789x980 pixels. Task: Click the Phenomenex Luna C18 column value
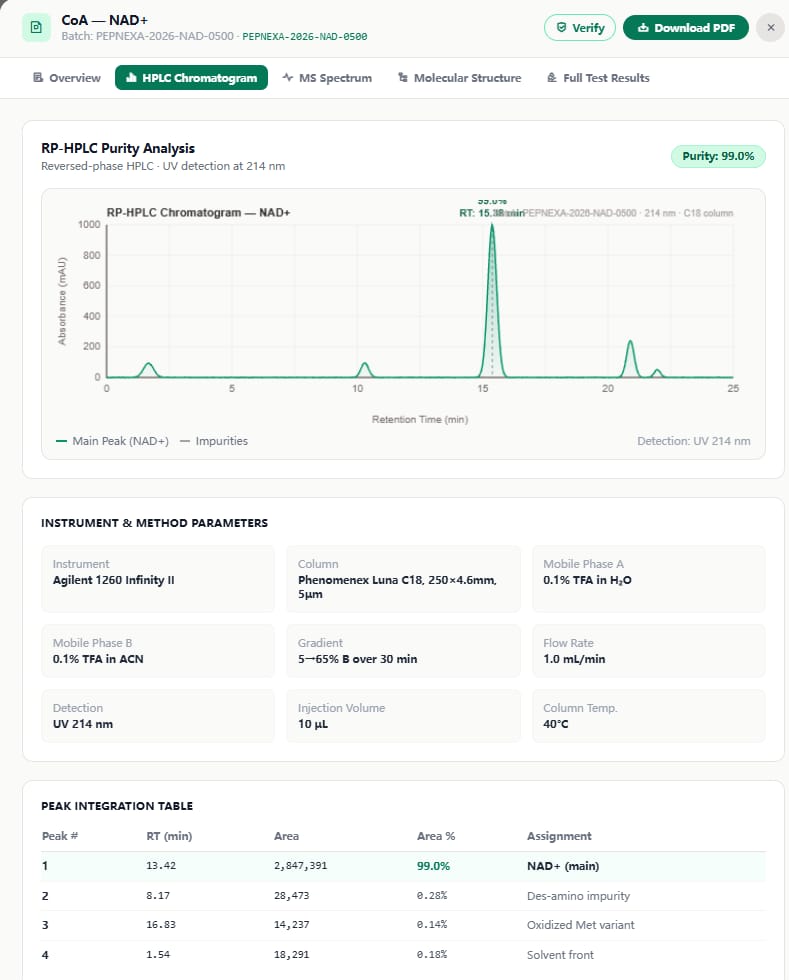[397, 587]
